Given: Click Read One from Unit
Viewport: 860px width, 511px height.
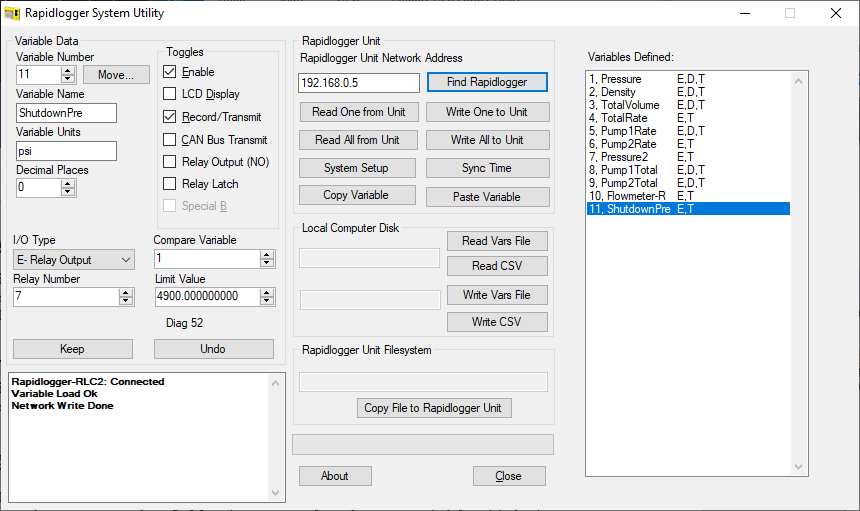Looking at the screenshot, I should click(x=359, y=112).
